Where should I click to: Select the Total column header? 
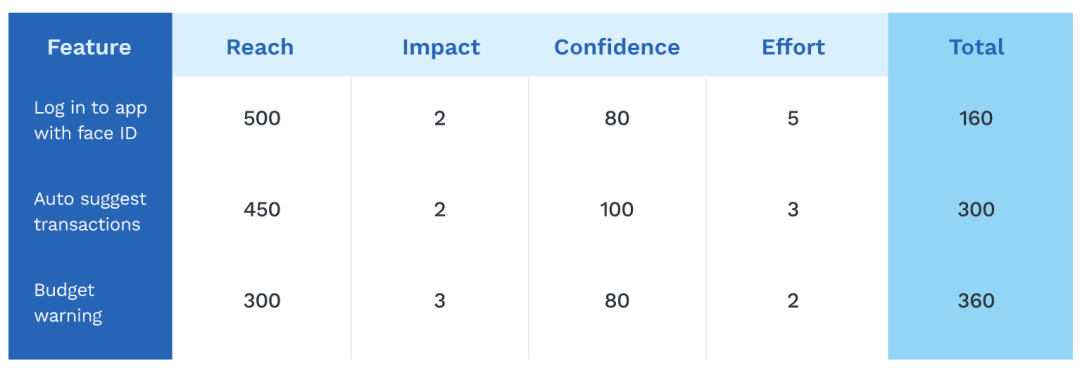pos(977,47)
